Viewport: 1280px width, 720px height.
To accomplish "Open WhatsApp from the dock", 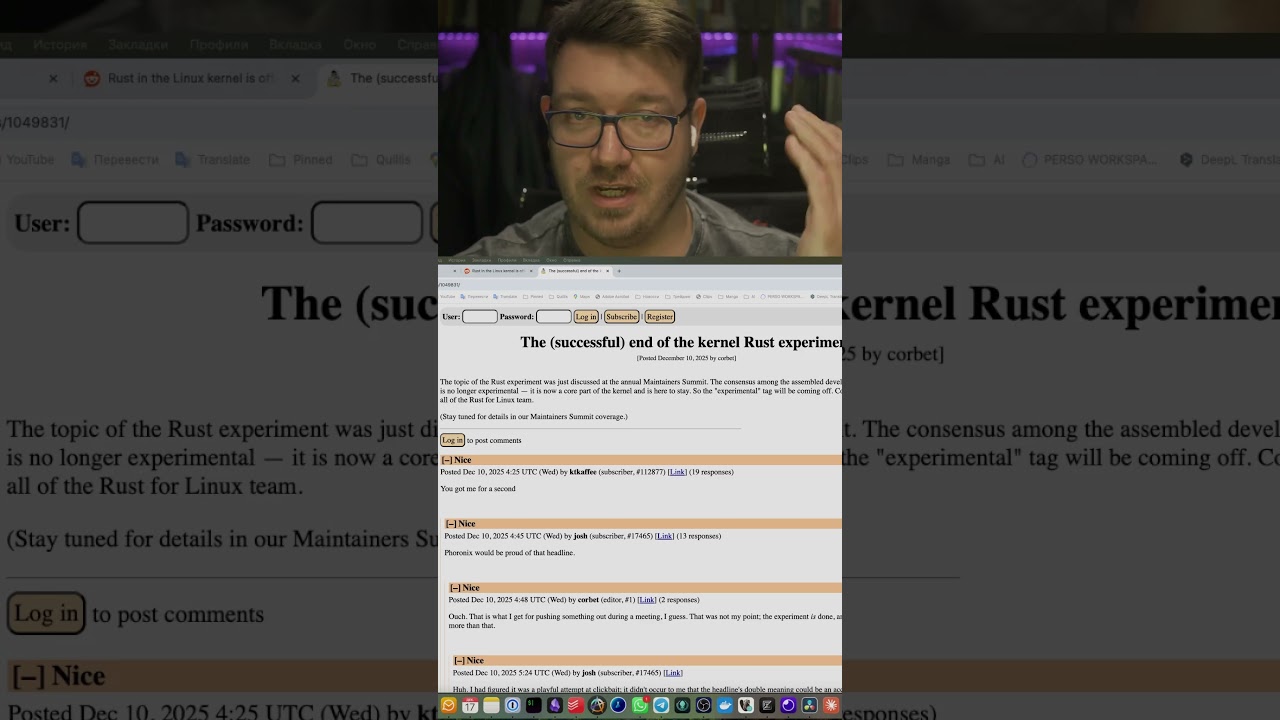I will tap(640, 706).
